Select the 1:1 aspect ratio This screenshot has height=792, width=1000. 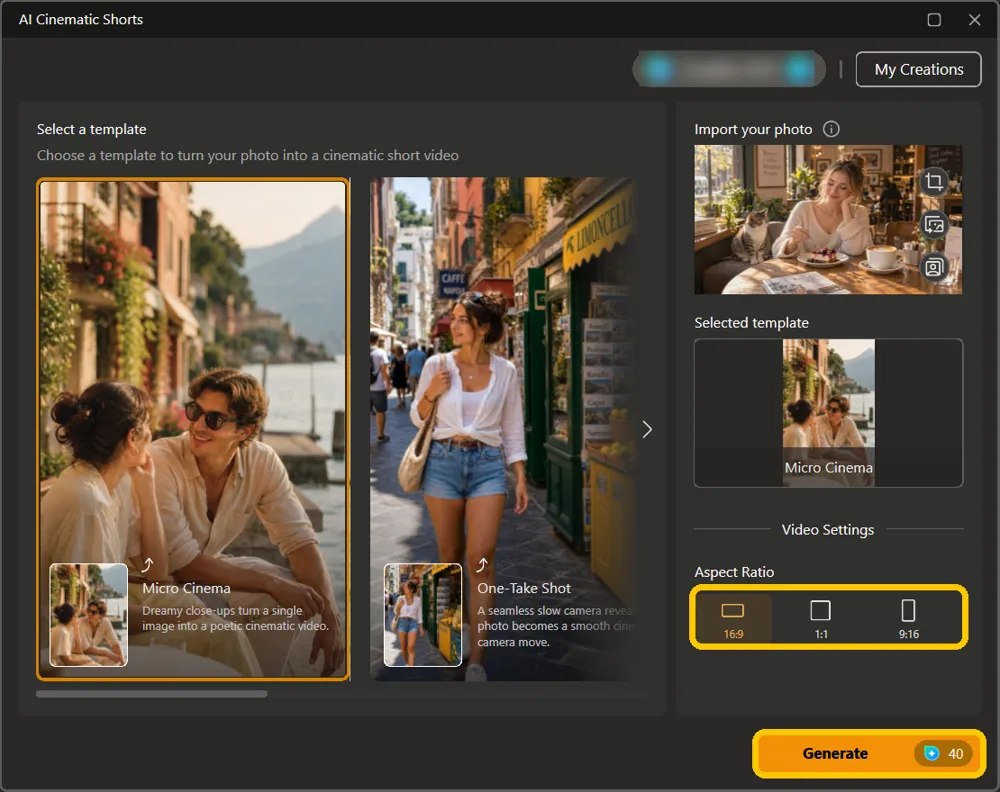pos(820,617)
